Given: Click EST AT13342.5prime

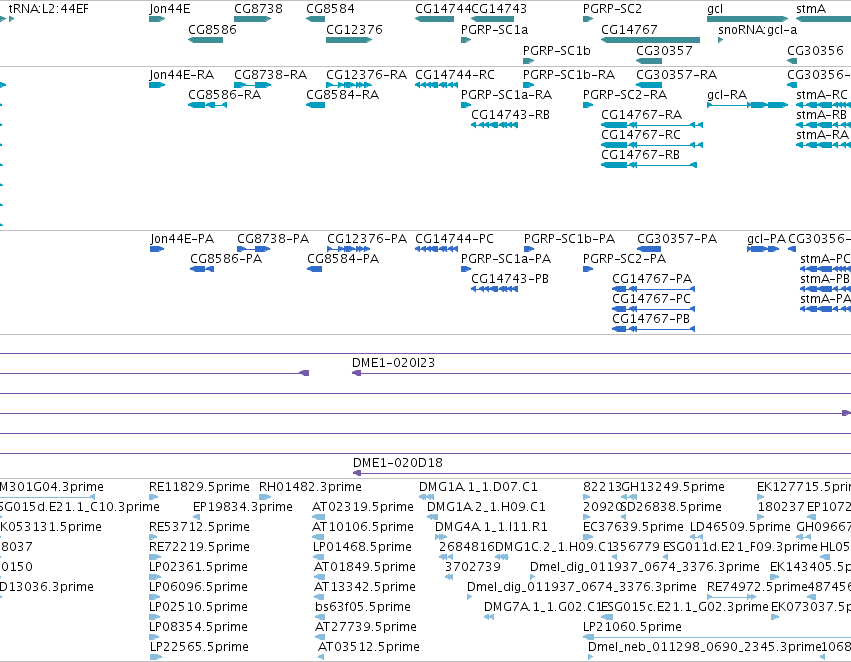Looking at the screenshot, I should (365, 588).
